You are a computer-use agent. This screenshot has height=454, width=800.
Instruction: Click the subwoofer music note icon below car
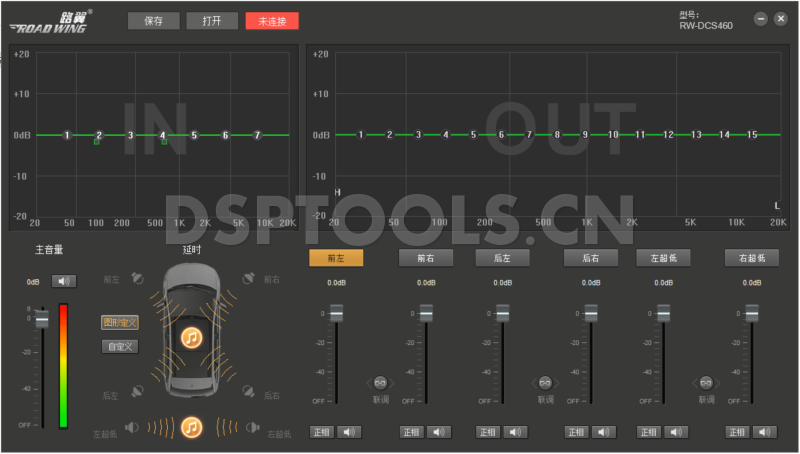click(x=191, y=427)
